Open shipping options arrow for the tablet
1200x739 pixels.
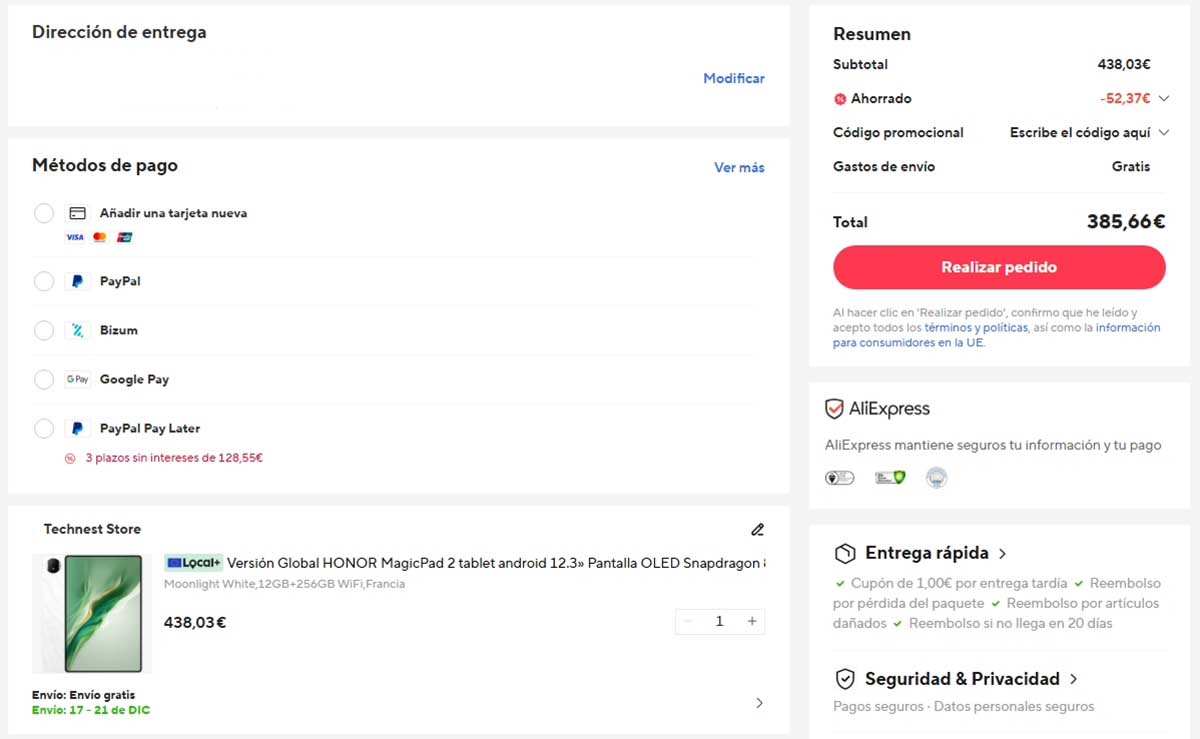tap(759, 703)
